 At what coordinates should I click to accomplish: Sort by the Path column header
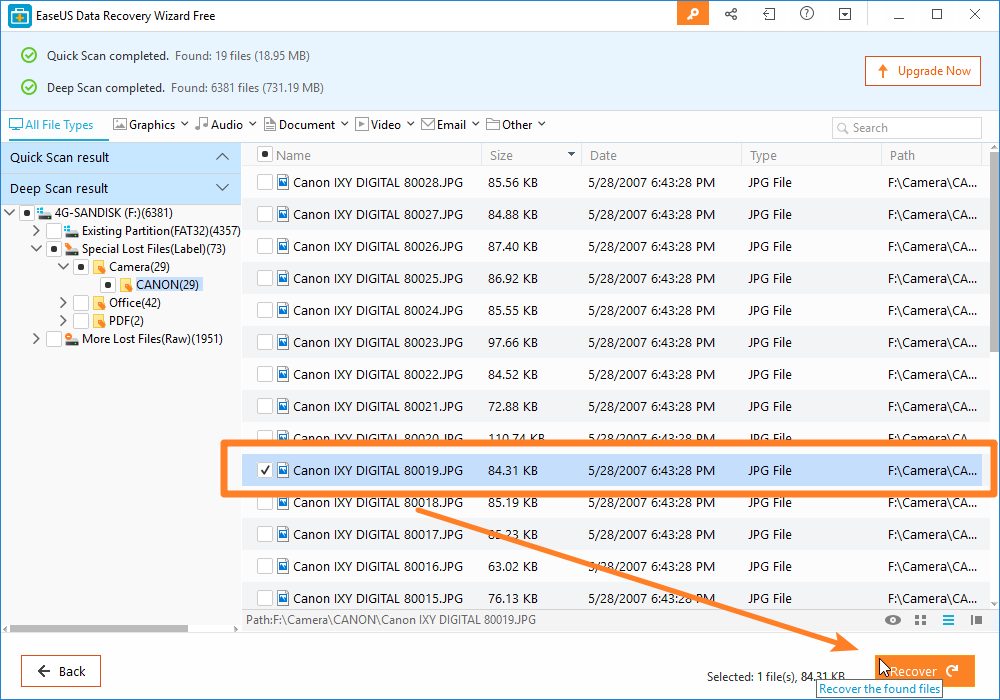931,155
